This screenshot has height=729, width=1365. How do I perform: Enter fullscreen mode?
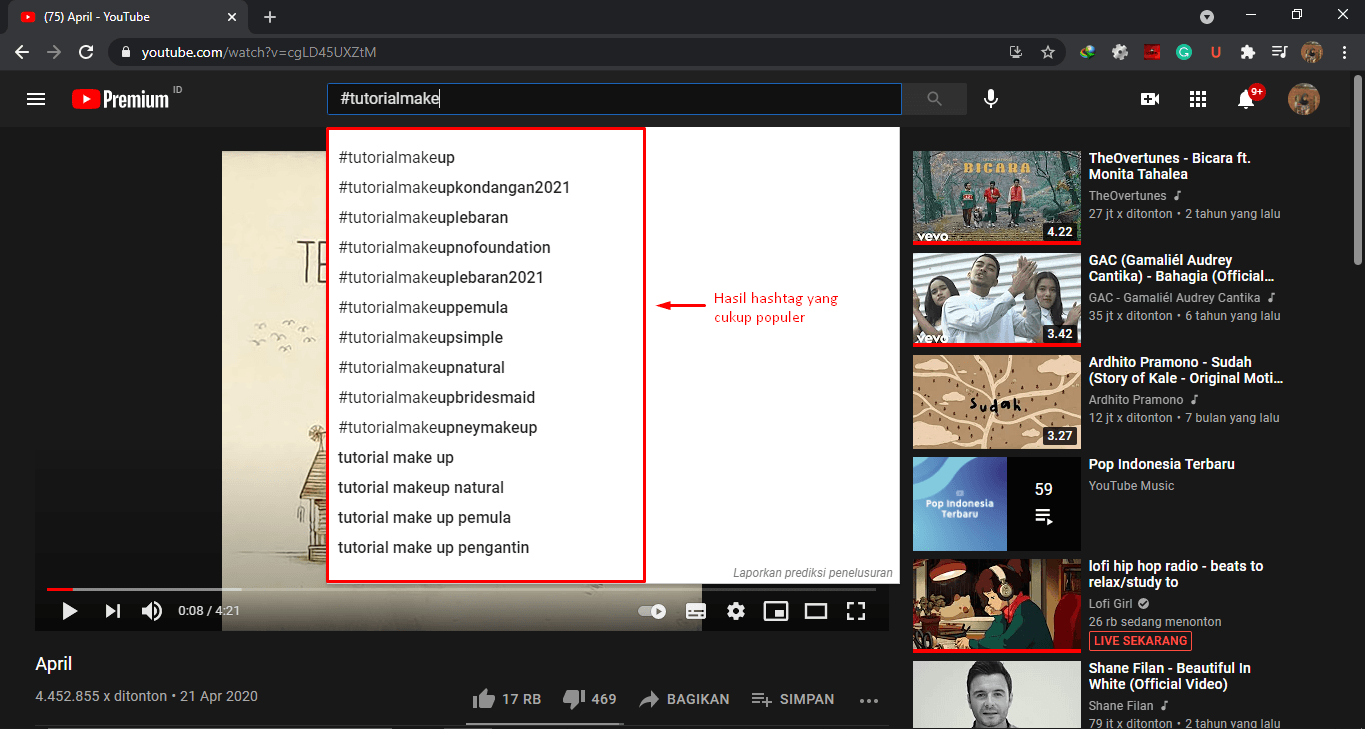pos(855,611)
